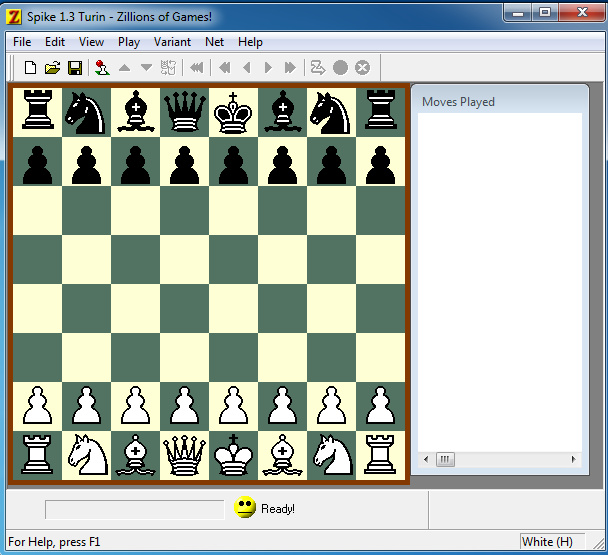
Task: Click the empty d4 square
Action: [184, 308]
